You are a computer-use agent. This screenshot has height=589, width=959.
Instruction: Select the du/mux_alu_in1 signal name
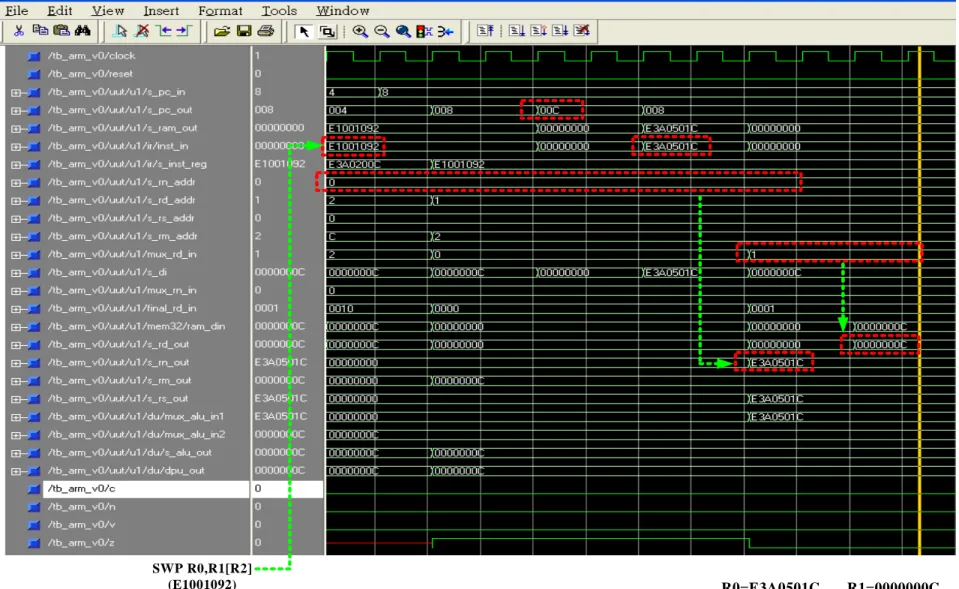(136, 417)
